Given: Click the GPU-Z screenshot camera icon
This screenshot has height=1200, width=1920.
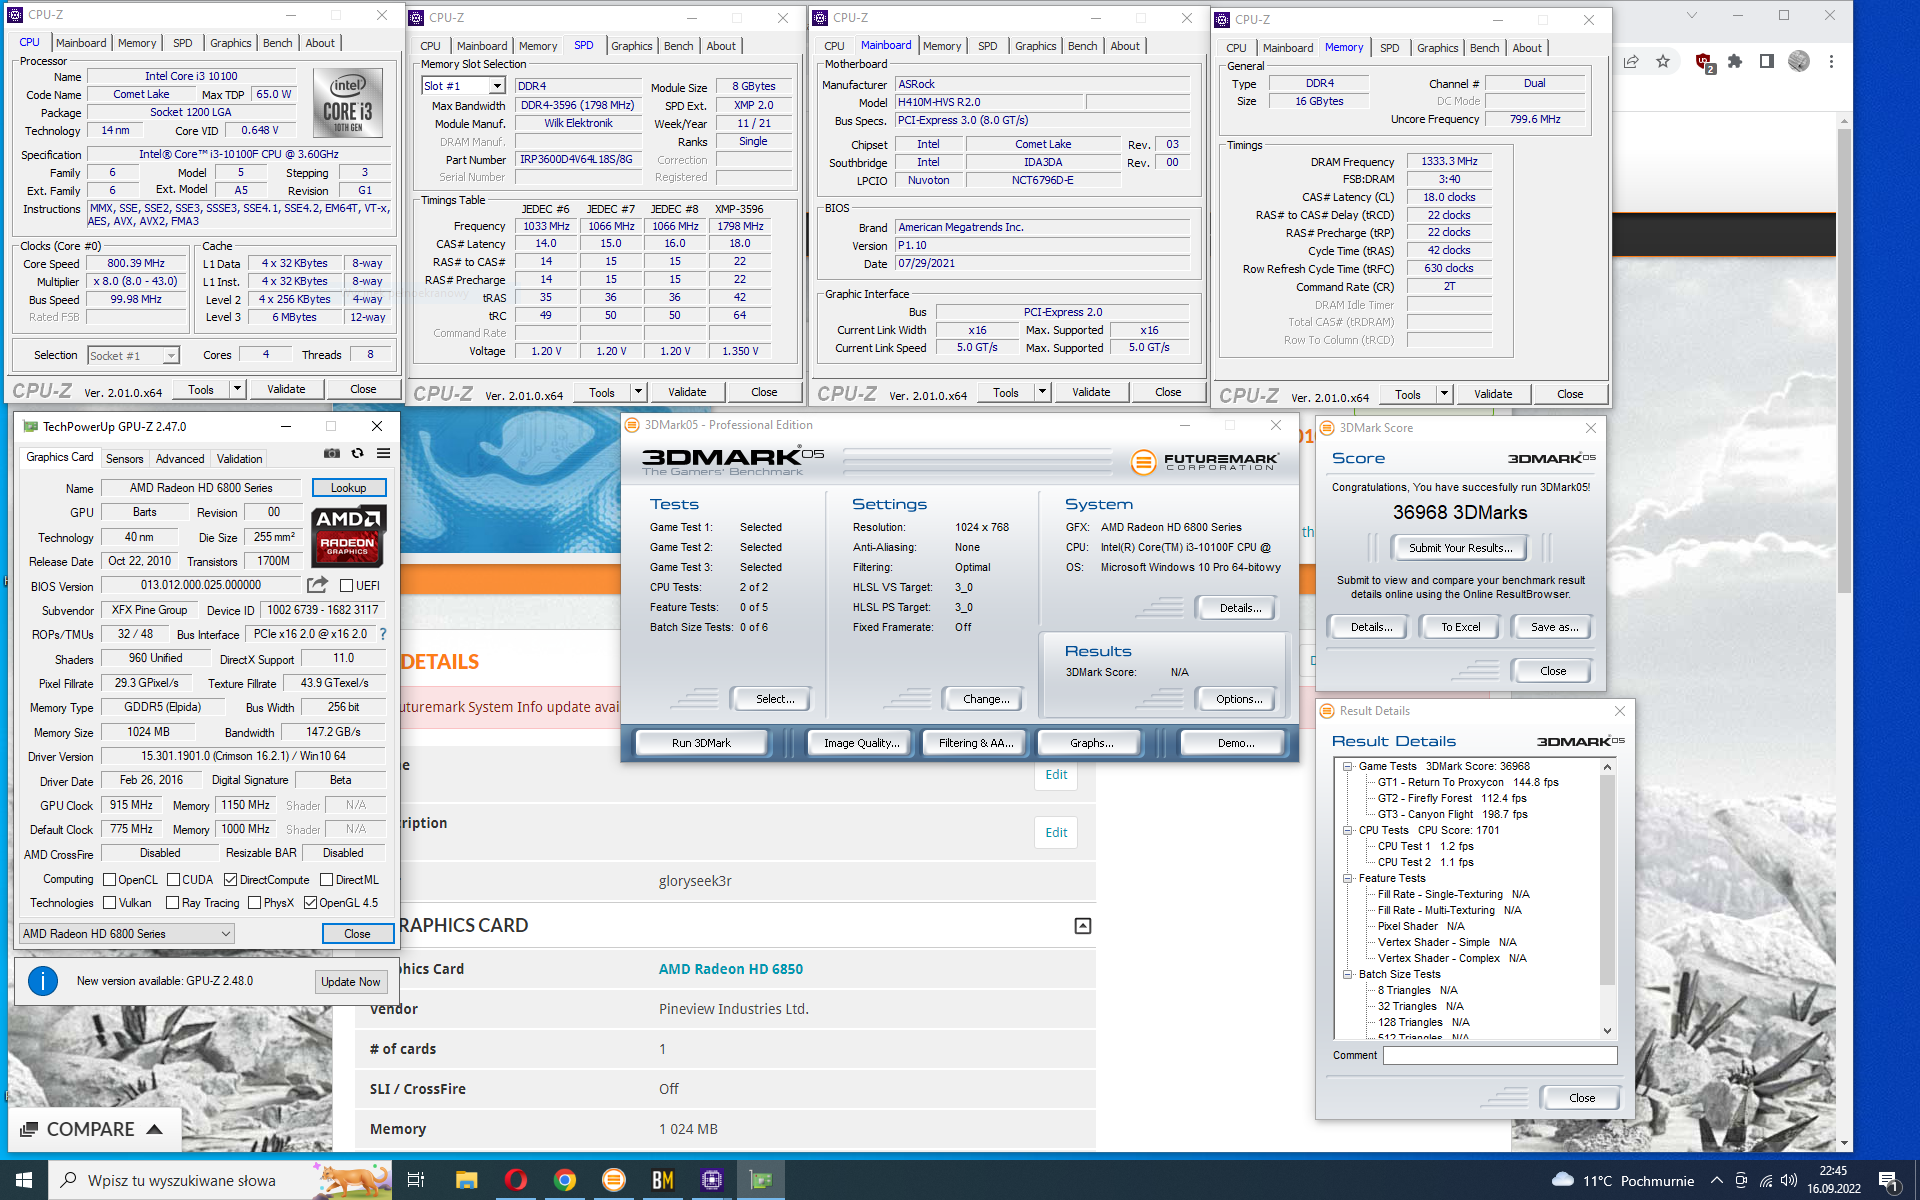Looking at the screenshot, I should (332, 454).
